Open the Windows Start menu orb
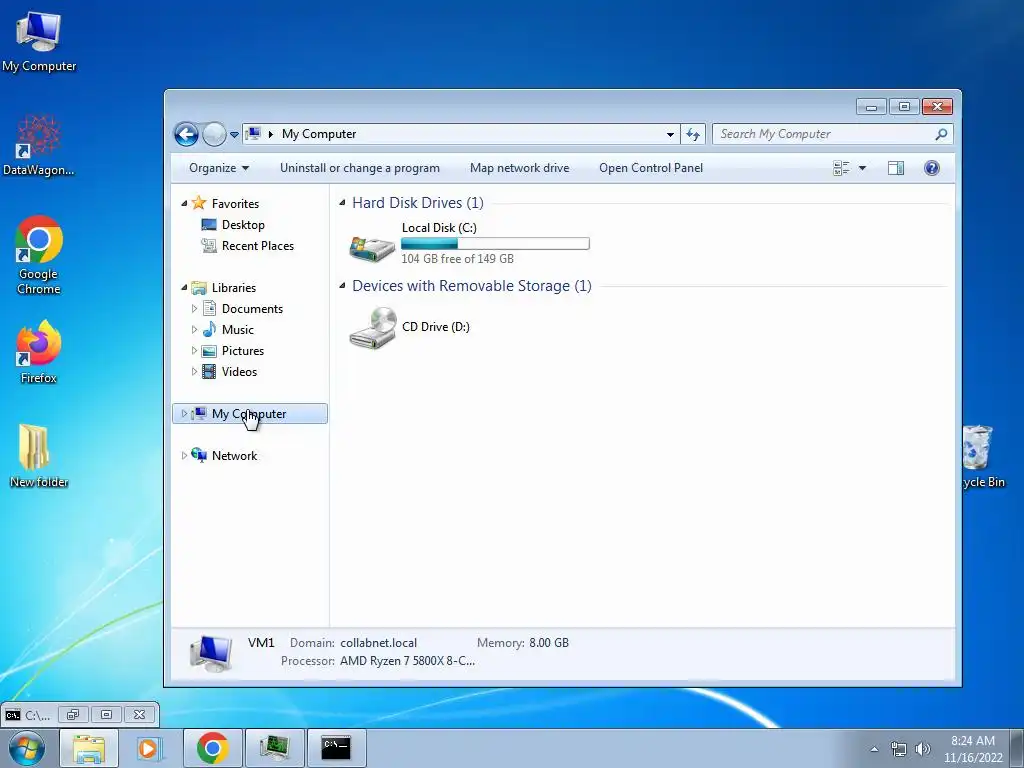The image size is (1024, 768). click(27, 748)
